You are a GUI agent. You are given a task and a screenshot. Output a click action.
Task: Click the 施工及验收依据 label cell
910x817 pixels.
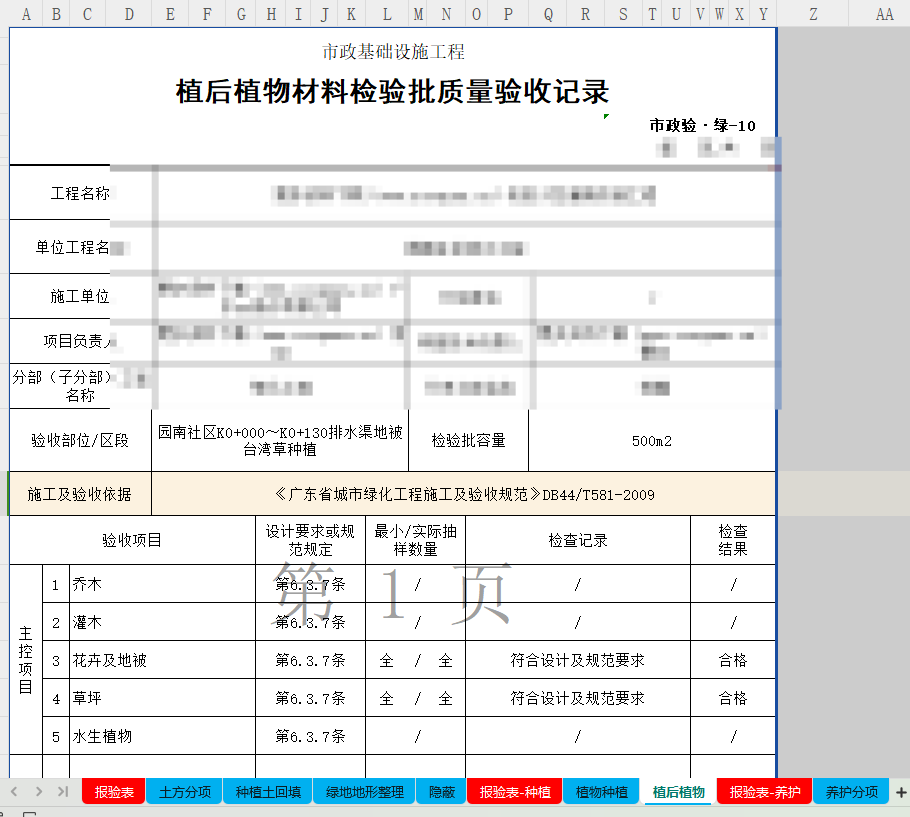pyautogui.click(x=79, y=494)
